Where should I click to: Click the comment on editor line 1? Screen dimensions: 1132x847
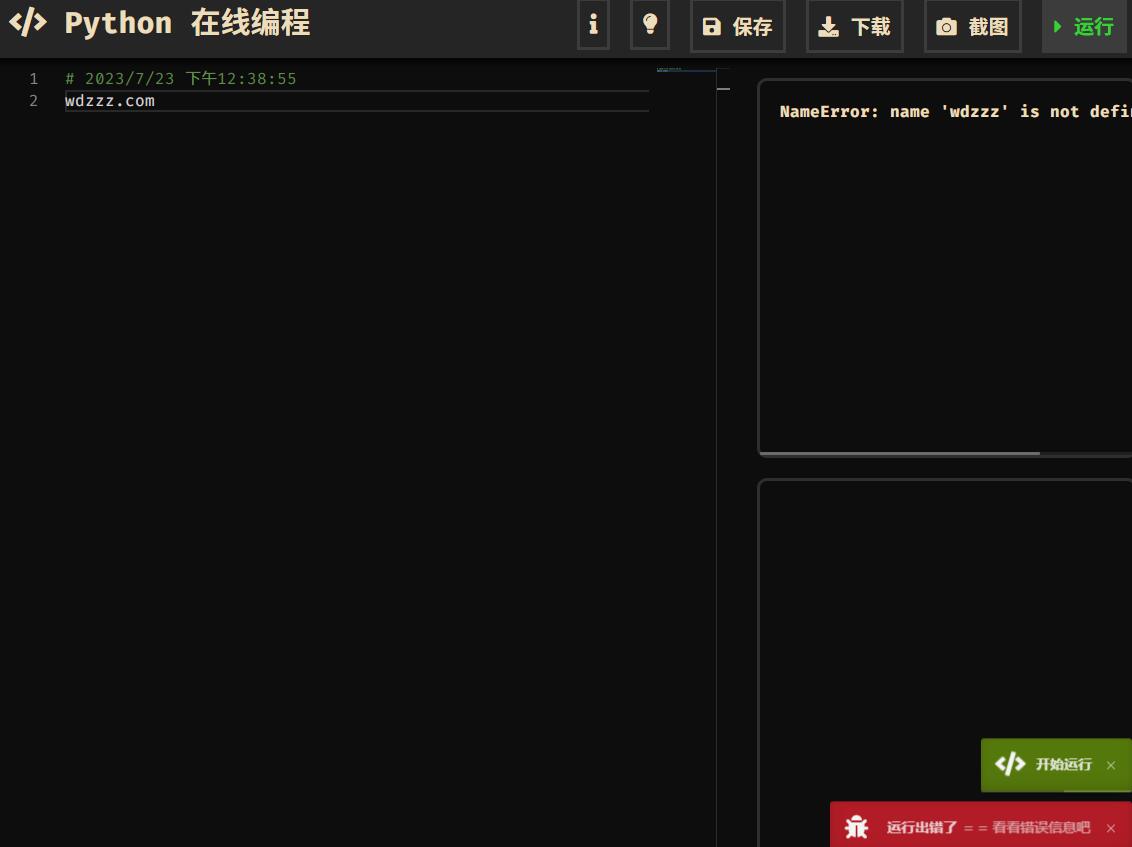pos(180,79)
